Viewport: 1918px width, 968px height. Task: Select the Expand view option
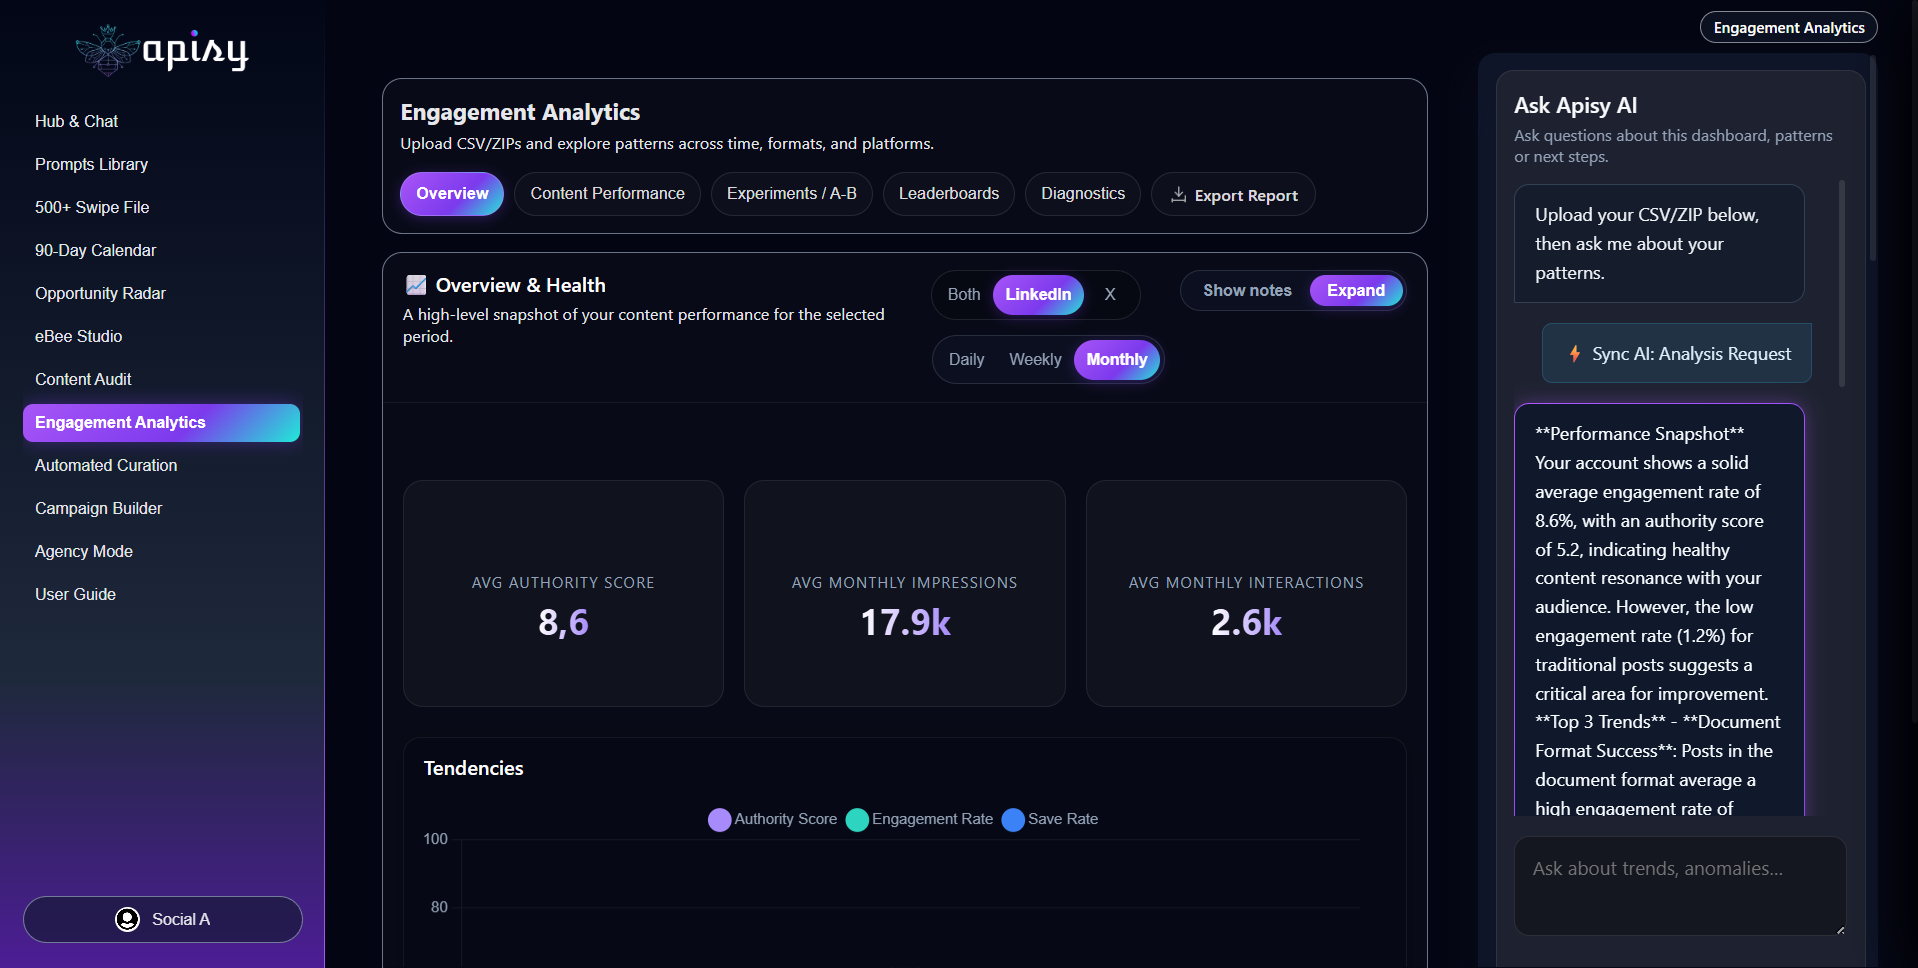tap(1356, 290)
